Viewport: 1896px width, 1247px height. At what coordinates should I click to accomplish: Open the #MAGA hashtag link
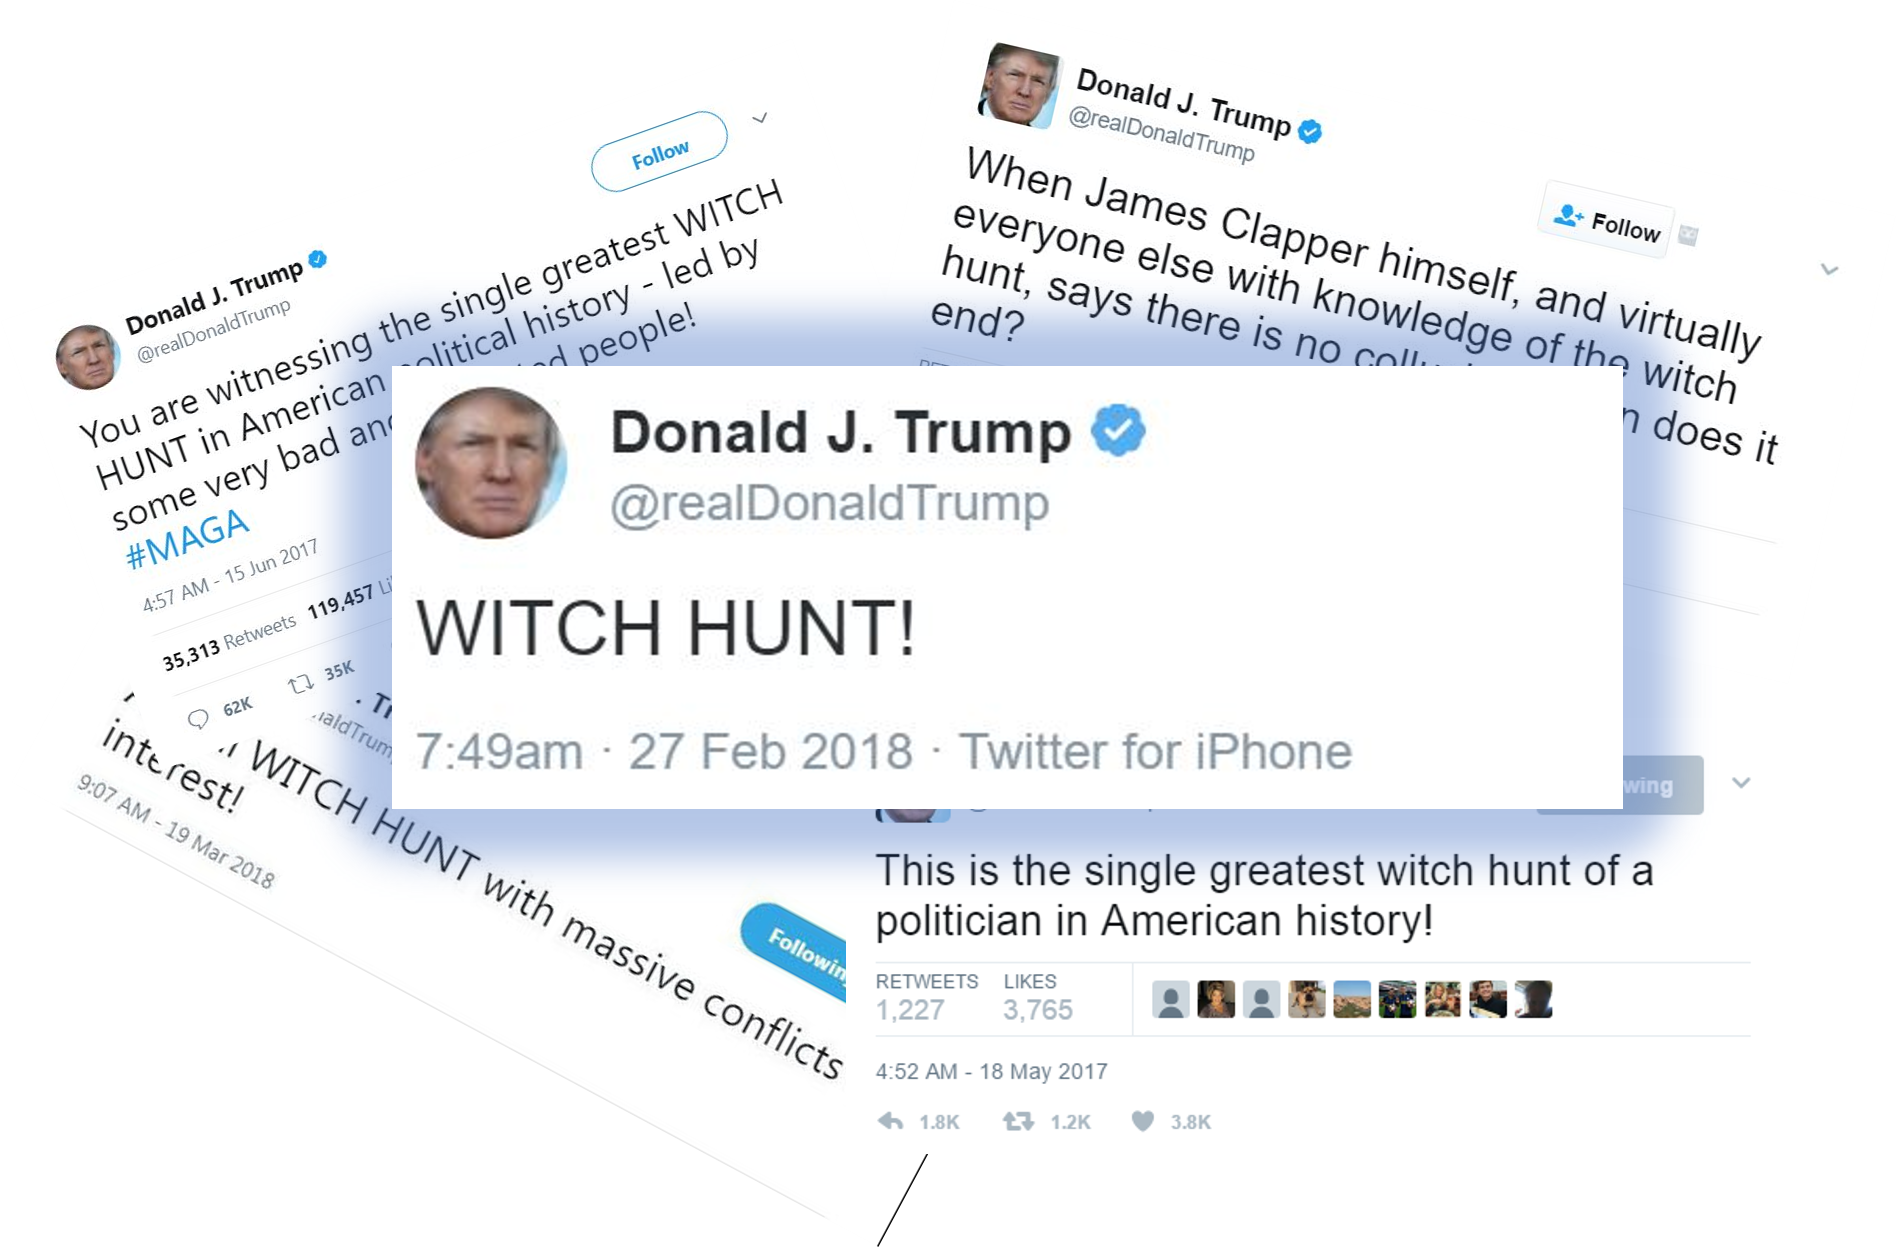click(x=187, y=537)
